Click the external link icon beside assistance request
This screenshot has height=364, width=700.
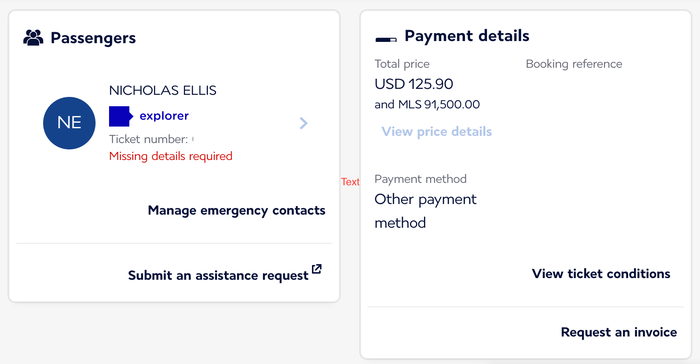[317, 269]
